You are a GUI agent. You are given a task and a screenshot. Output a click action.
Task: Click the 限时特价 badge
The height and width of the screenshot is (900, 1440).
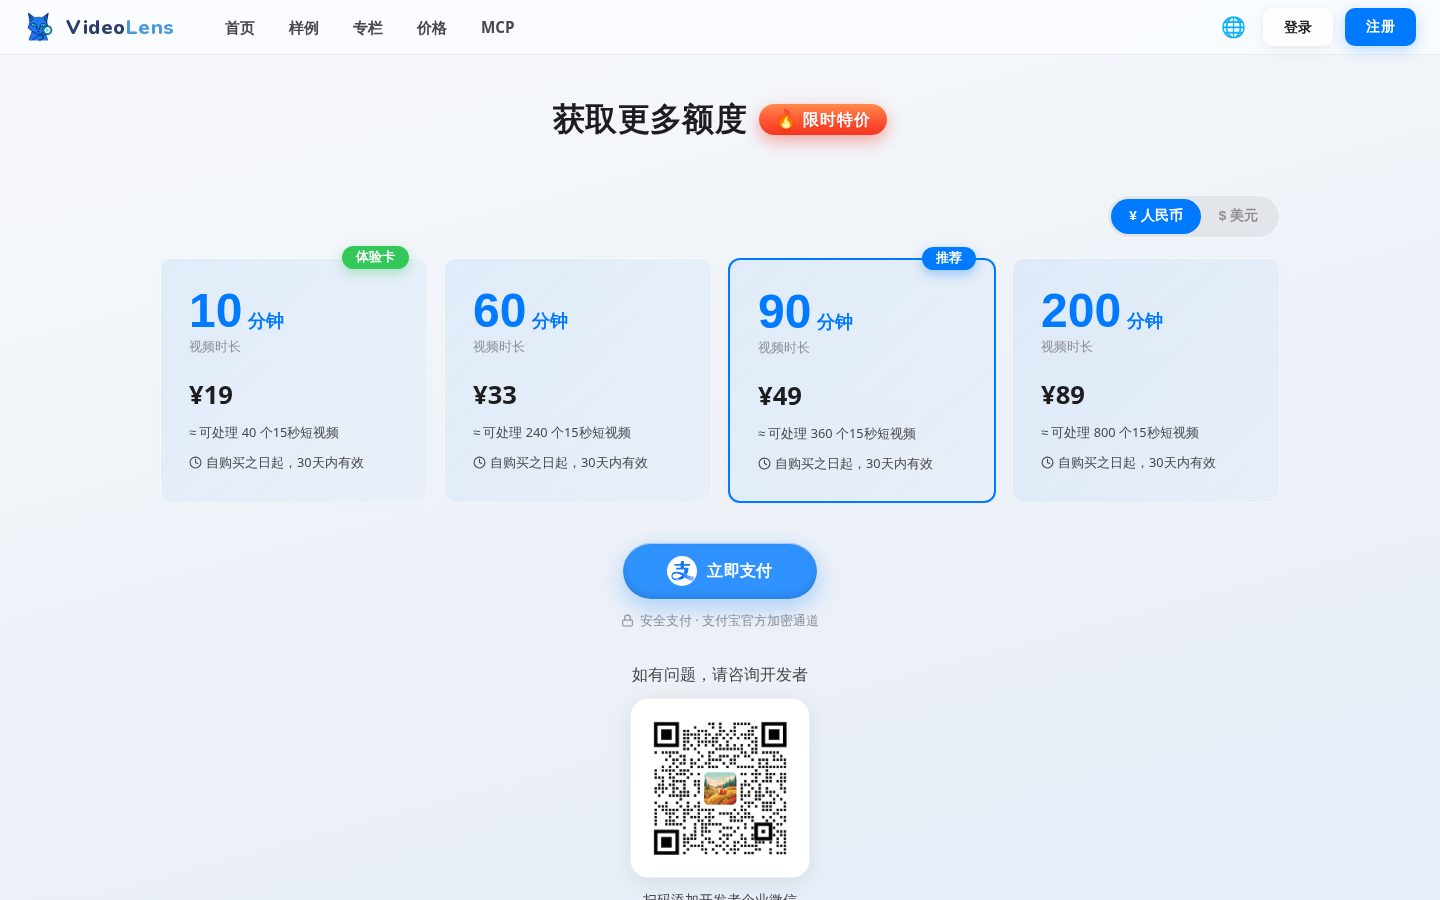823,120
